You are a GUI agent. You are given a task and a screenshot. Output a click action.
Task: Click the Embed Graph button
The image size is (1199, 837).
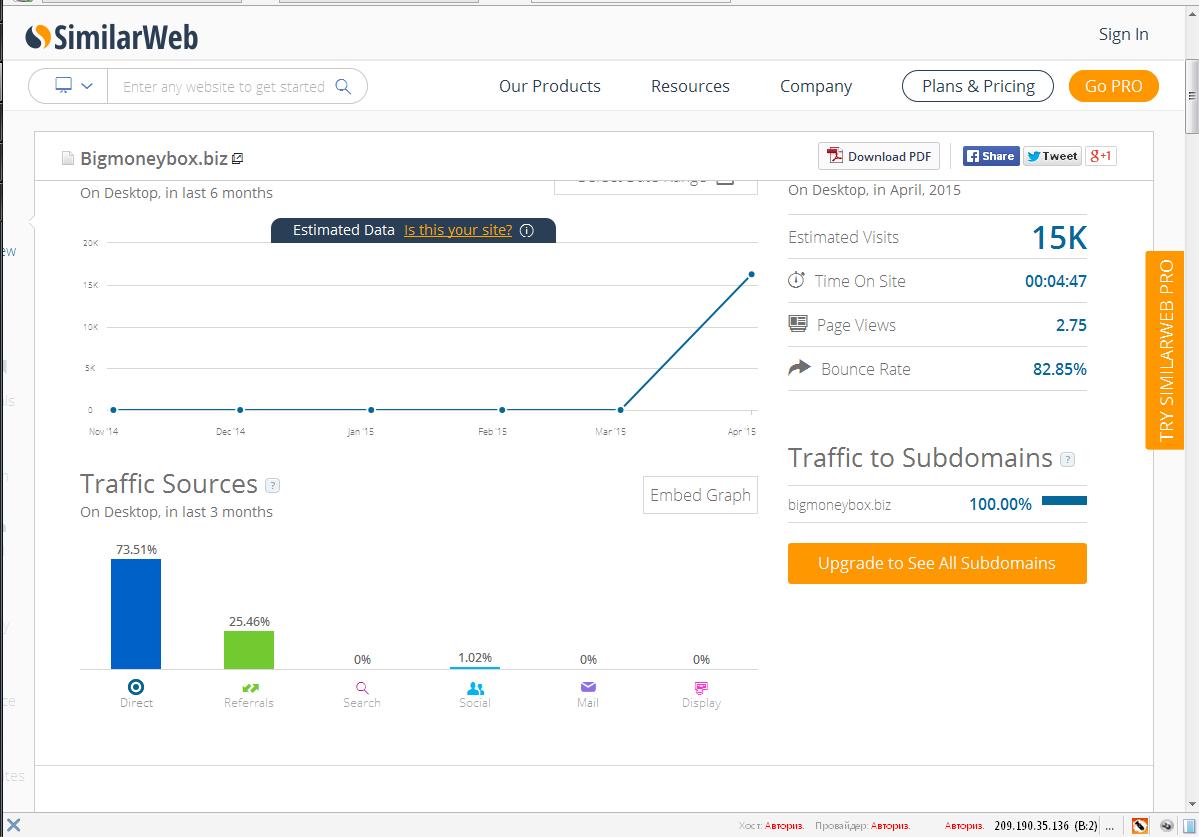point(700,495)
